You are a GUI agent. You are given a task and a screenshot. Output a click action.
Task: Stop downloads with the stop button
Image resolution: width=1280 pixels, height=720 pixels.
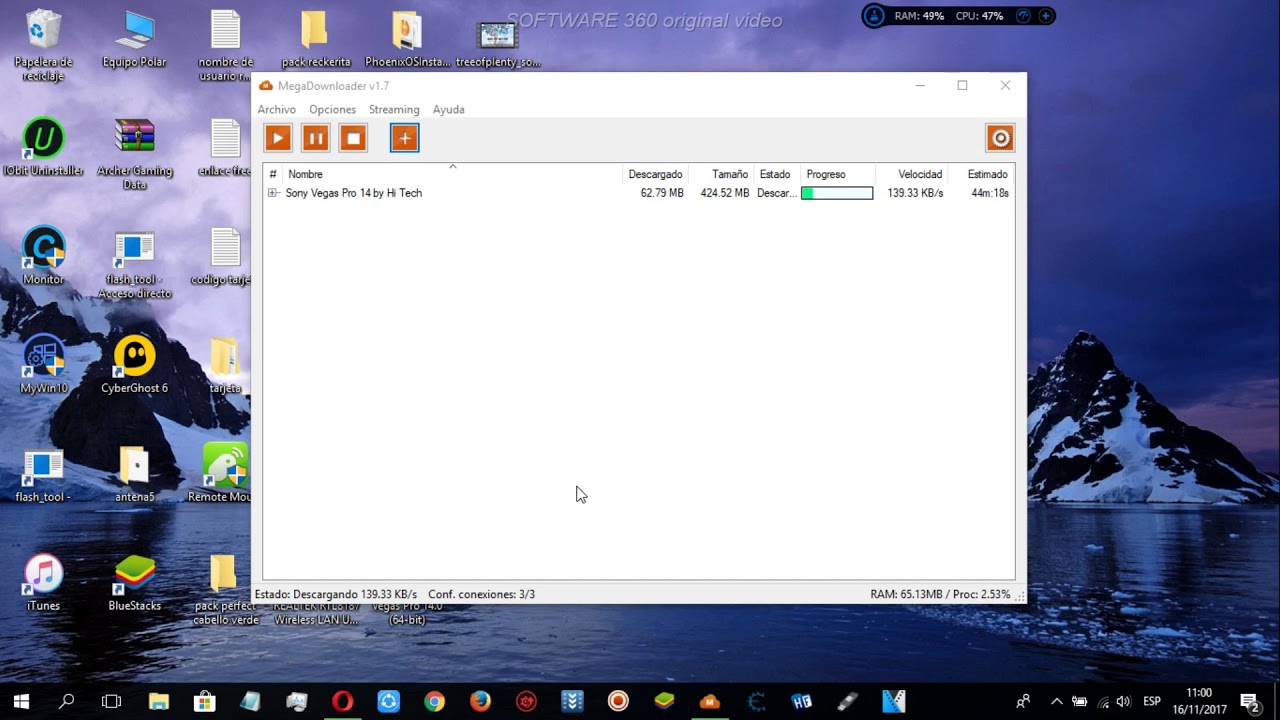pyautogui.click(x=353, y=138)
